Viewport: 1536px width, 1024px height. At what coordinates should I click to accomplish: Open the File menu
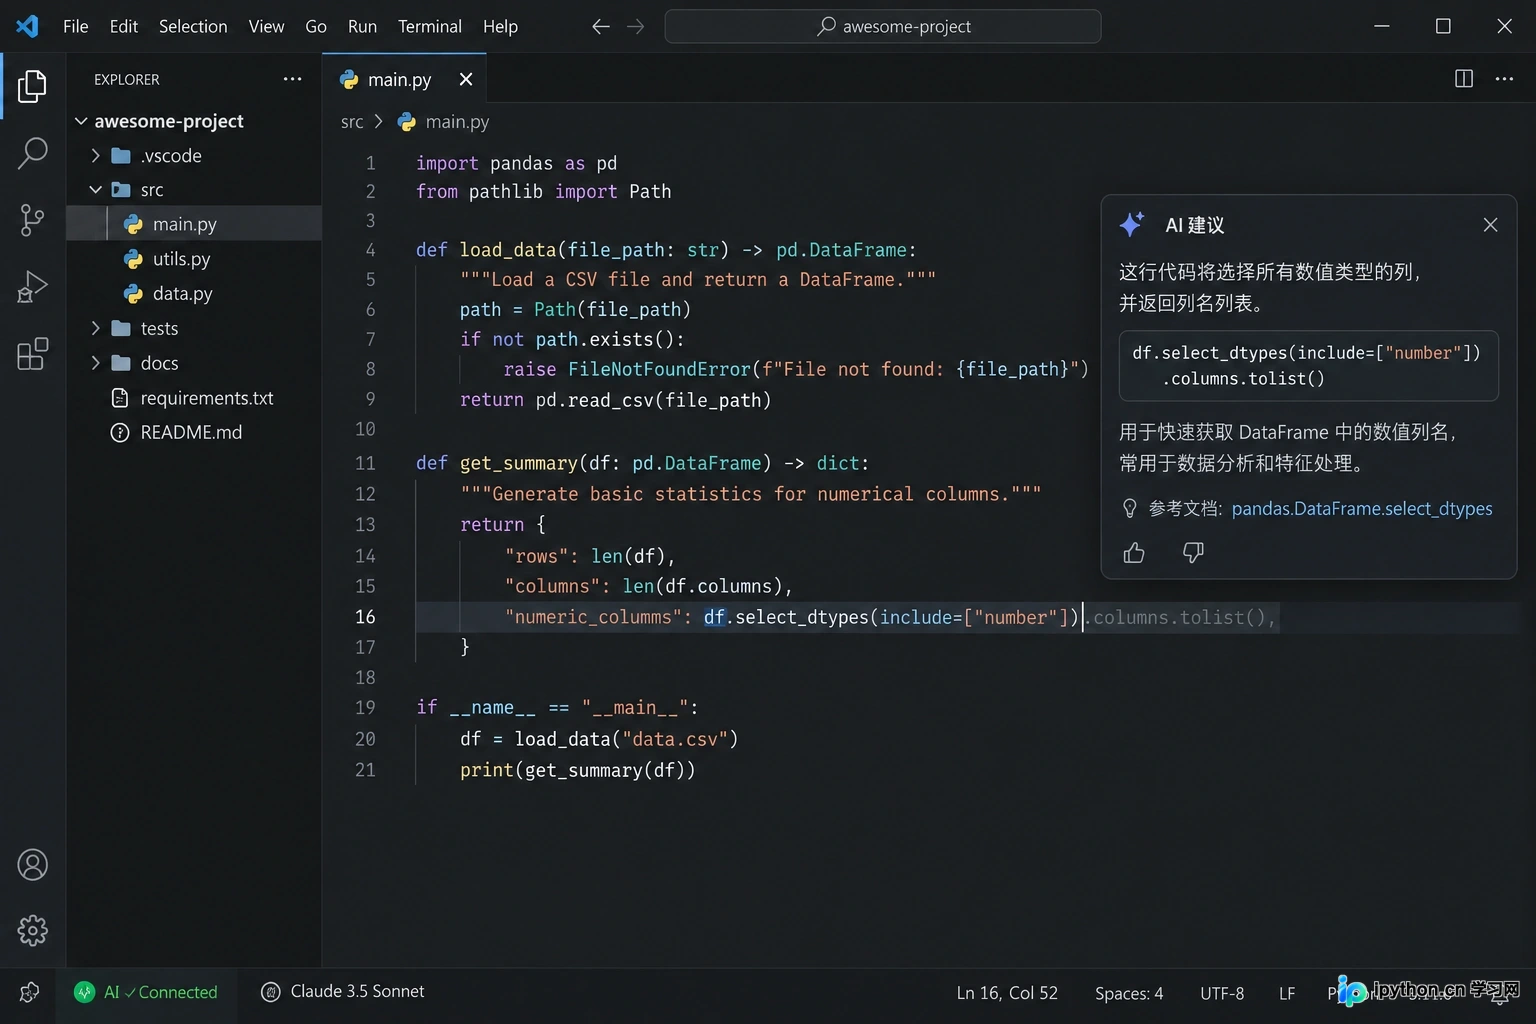tap(75, 27)
